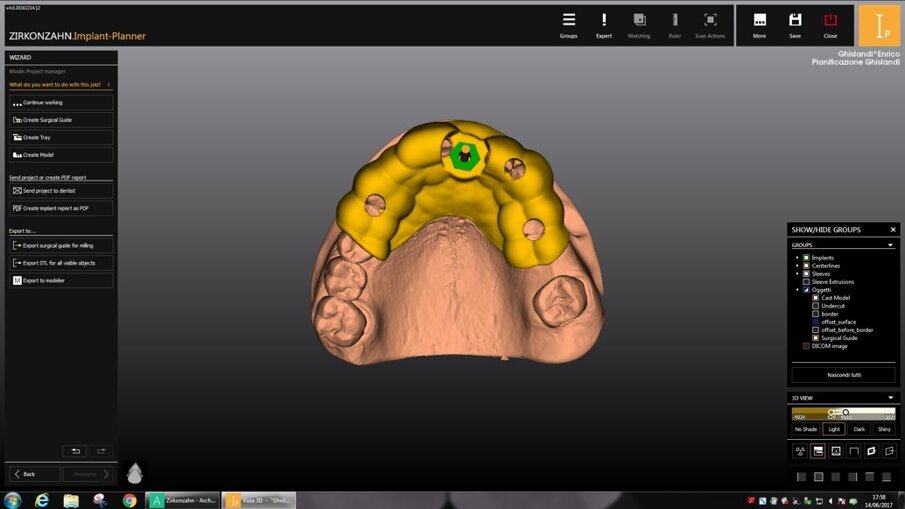Click the wireframe cube sixth view icon
Image resolution: width=905 pixels, height=509 pixels.
coord(889,451)
